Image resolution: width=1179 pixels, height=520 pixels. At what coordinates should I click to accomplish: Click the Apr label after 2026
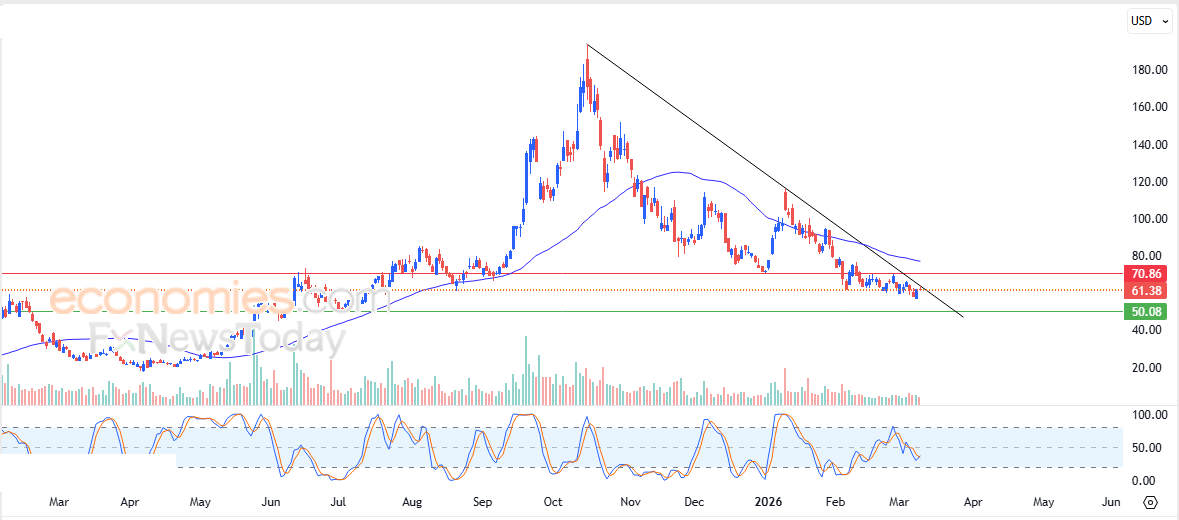(x=973, y=501)
